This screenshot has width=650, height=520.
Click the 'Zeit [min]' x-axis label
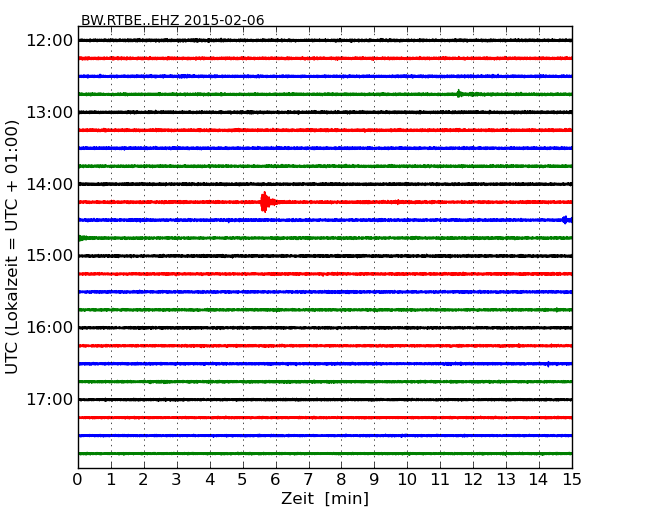pyautogui.click(x=324, y=499)
